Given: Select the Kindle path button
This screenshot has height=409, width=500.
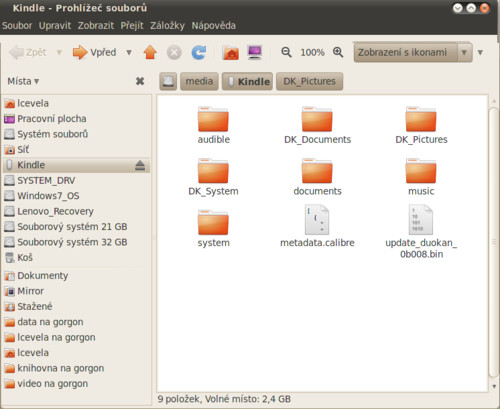Looking at the screenshot, I should [x=247, y=81].
